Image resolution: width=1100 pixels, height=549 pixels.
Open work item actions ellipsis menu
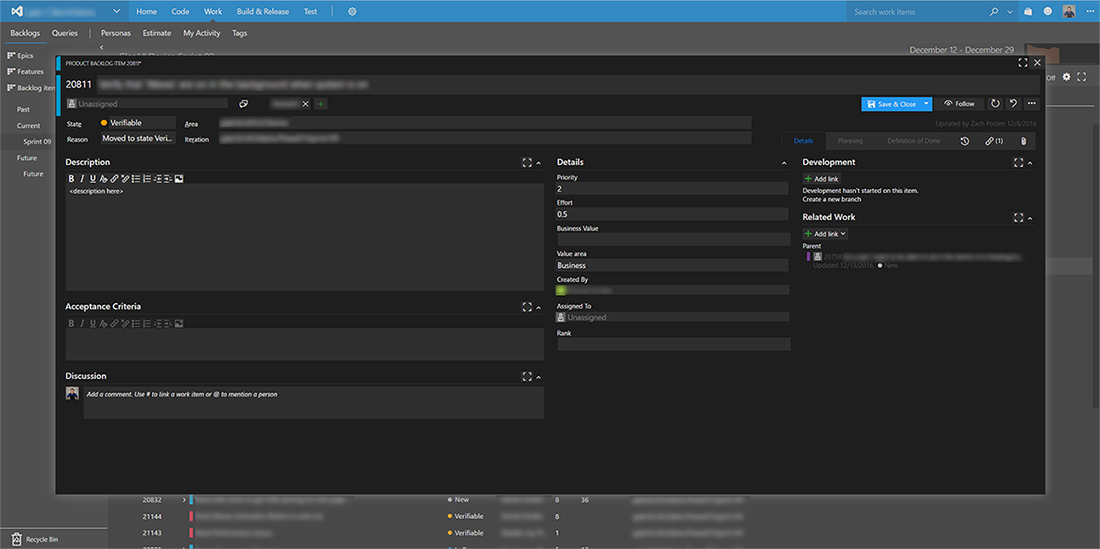(1031, 104)
